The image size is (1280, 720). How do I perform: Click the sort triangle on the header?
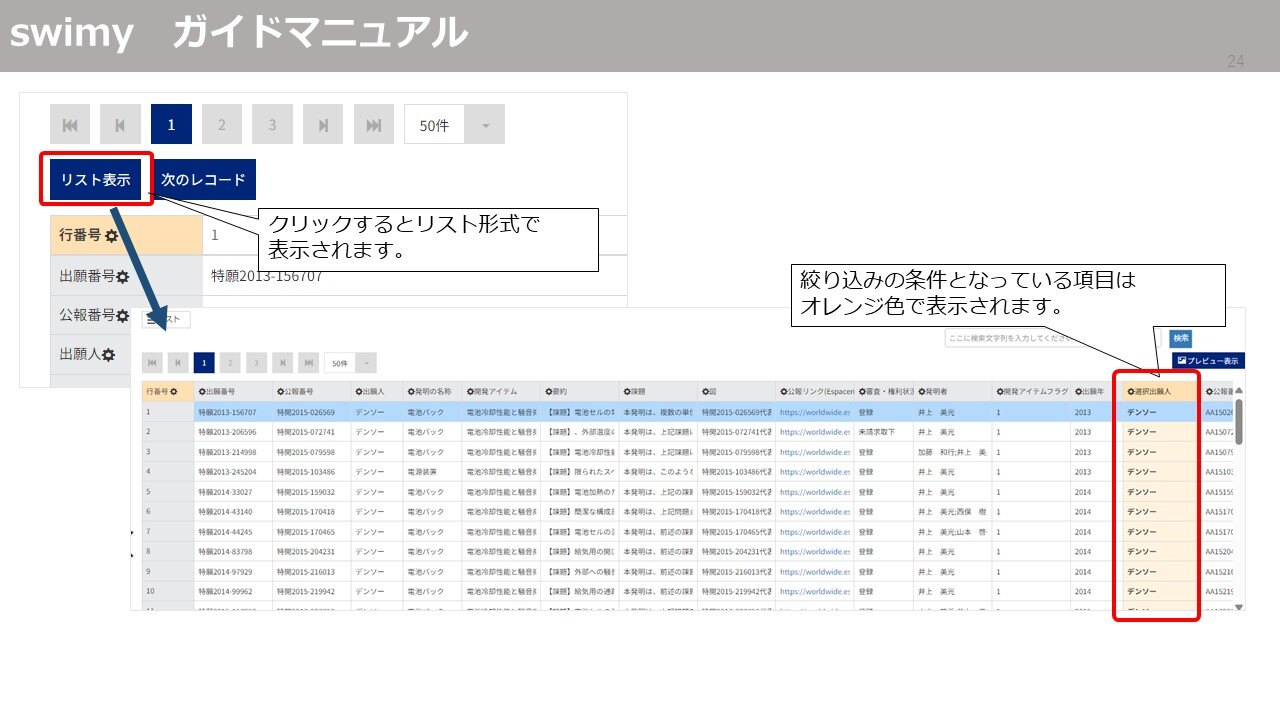(x=1239, y=390)
